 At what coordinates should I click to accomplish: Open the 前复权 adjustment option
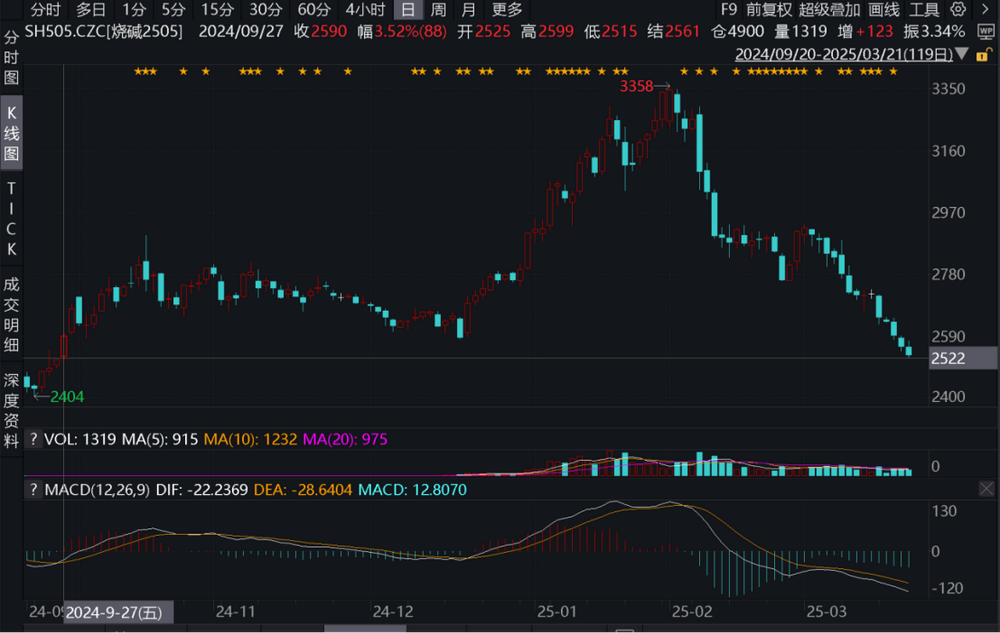[x=770, y=10]
